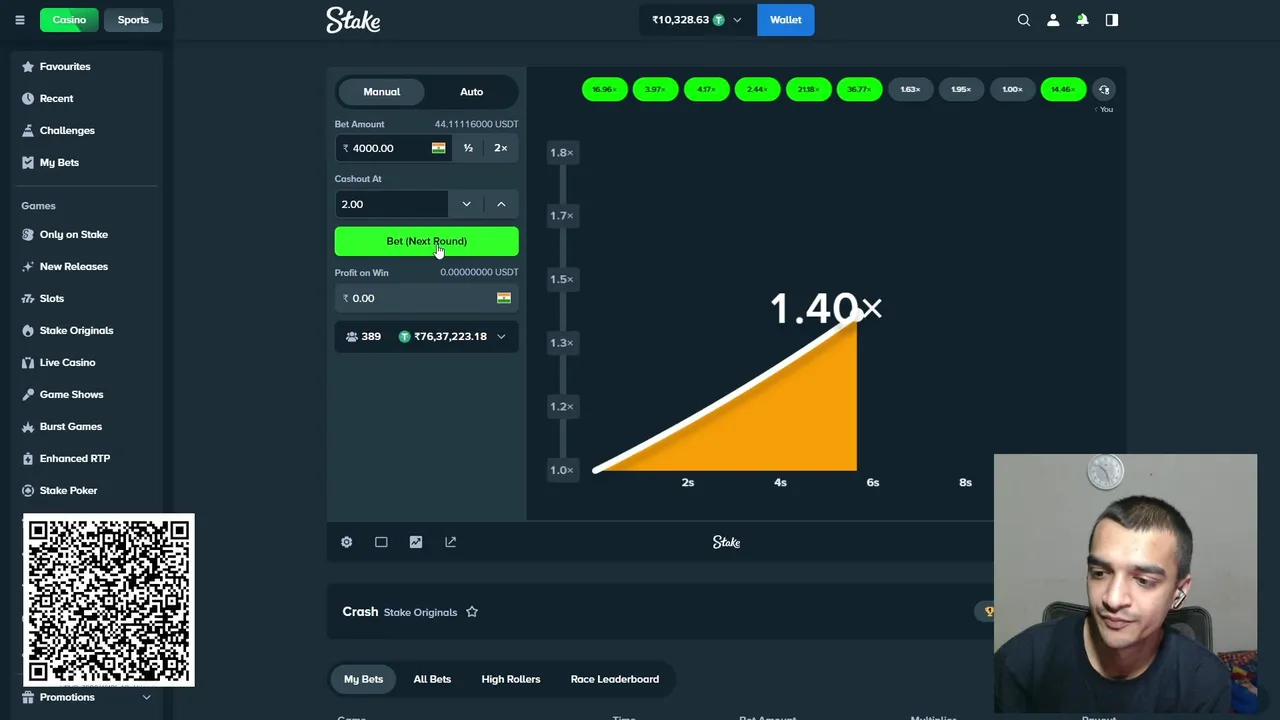
Task: Click the 44.11116000 USDT value
Action: tap(476, 125)
